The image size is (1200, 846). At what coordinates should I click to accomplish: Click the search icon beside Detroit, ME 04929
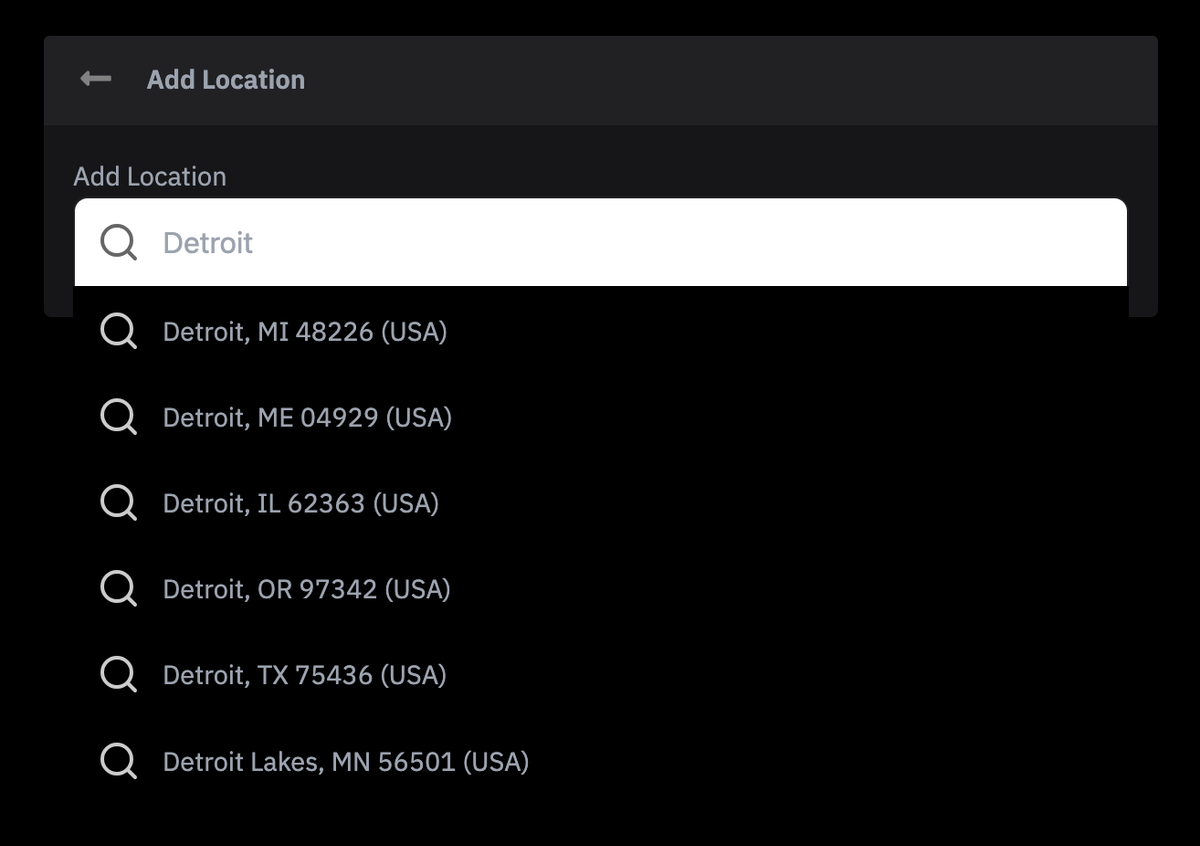tap(118, 417)
